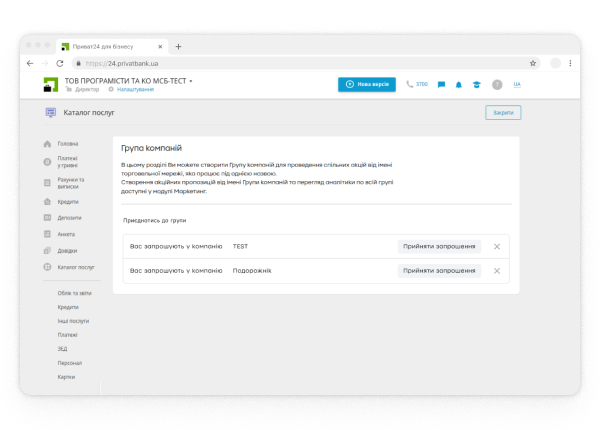Click the Privat24 green logo
The image size is (600, 430).
tap(51, 84)
